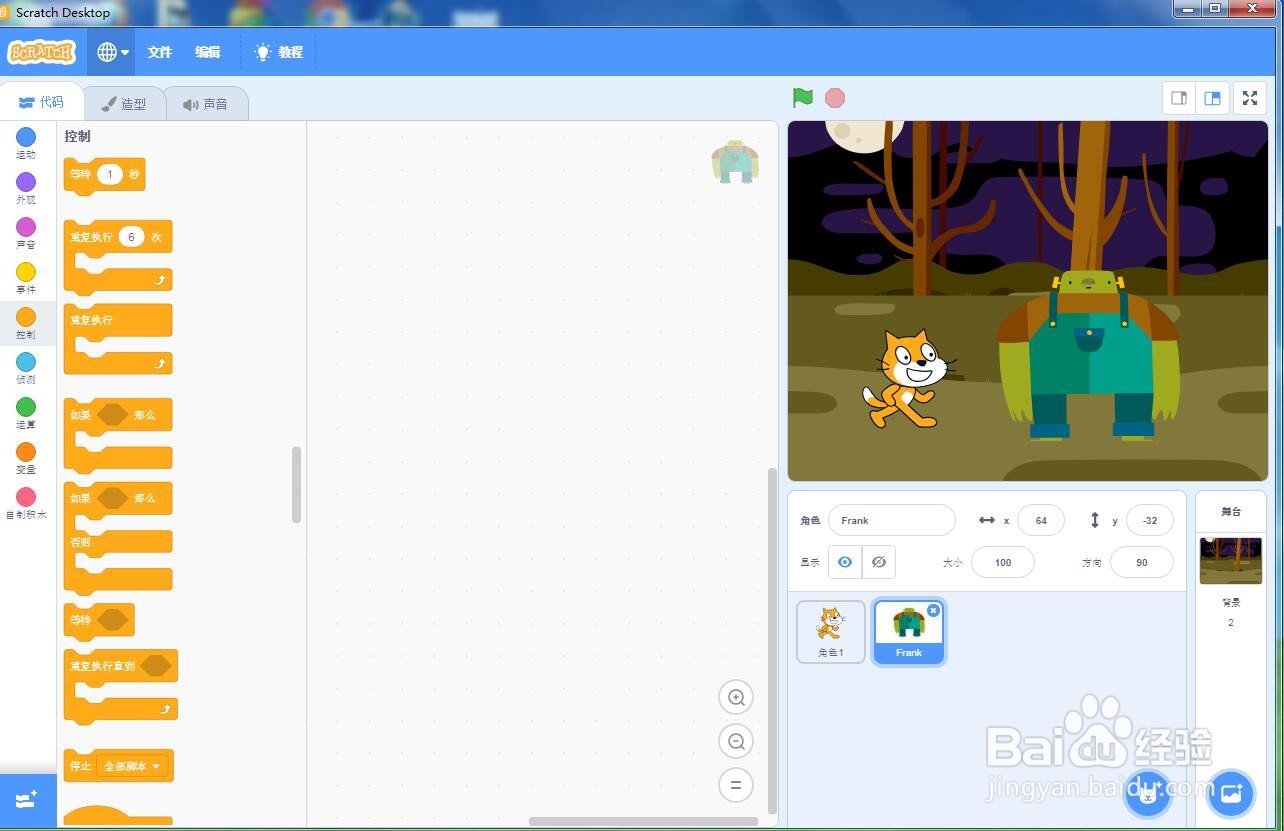Edit the y position field -32
Viewport: 1284px width, 831px height.
[1150, 520]
